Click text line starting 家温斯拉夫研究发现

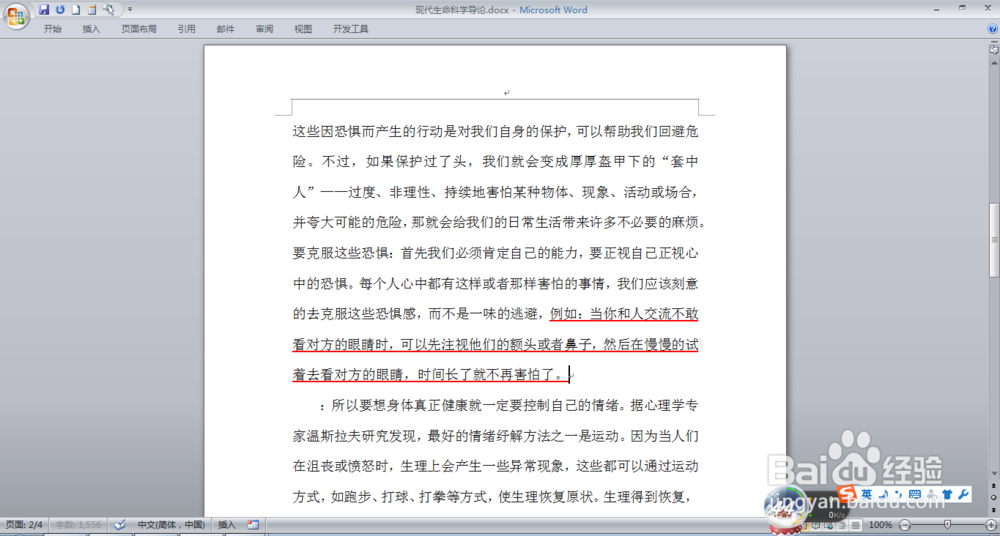pos(496,436)
